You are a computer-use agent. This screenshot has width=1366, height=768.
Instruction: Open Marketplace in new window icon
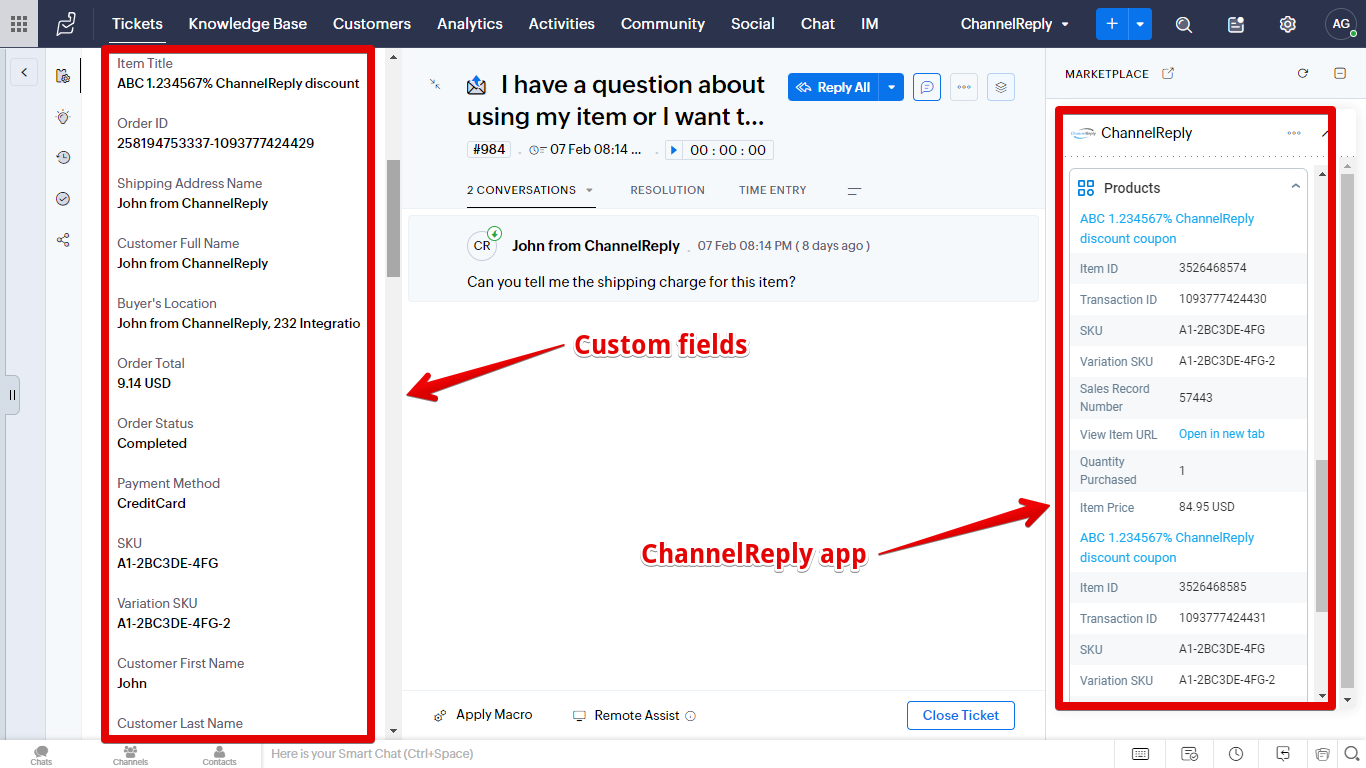(1168, 73)
